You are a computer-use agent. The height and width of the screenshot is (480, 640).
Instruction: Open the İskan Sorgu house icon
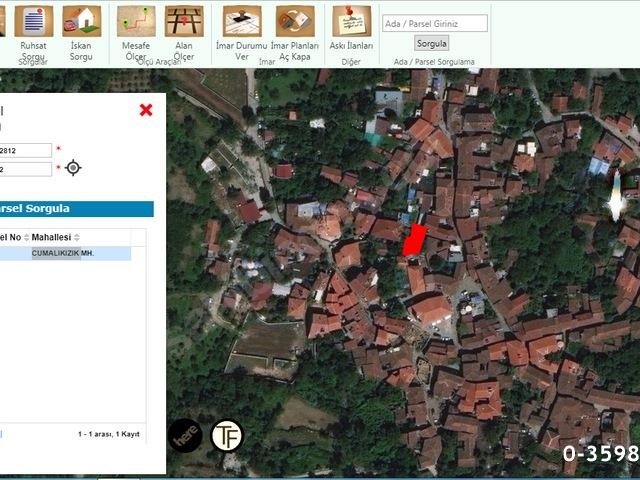[x=81, y=21]
